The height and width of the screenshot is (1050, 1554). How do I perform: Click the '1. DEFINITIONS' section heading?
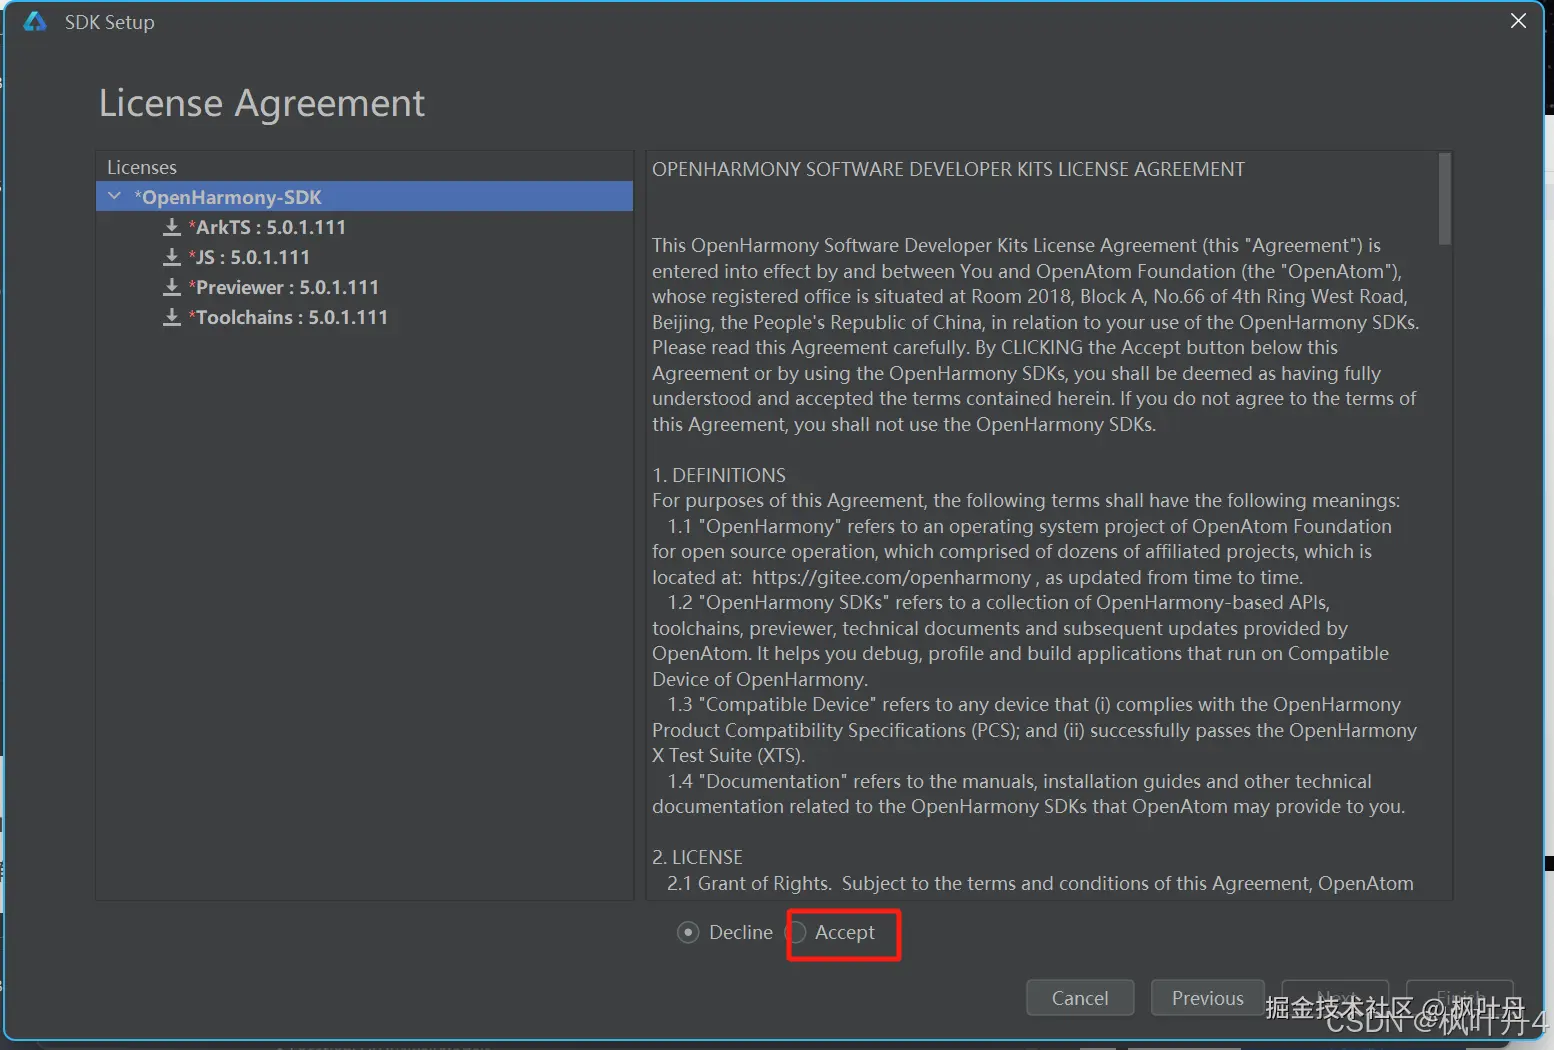point(719,475)
